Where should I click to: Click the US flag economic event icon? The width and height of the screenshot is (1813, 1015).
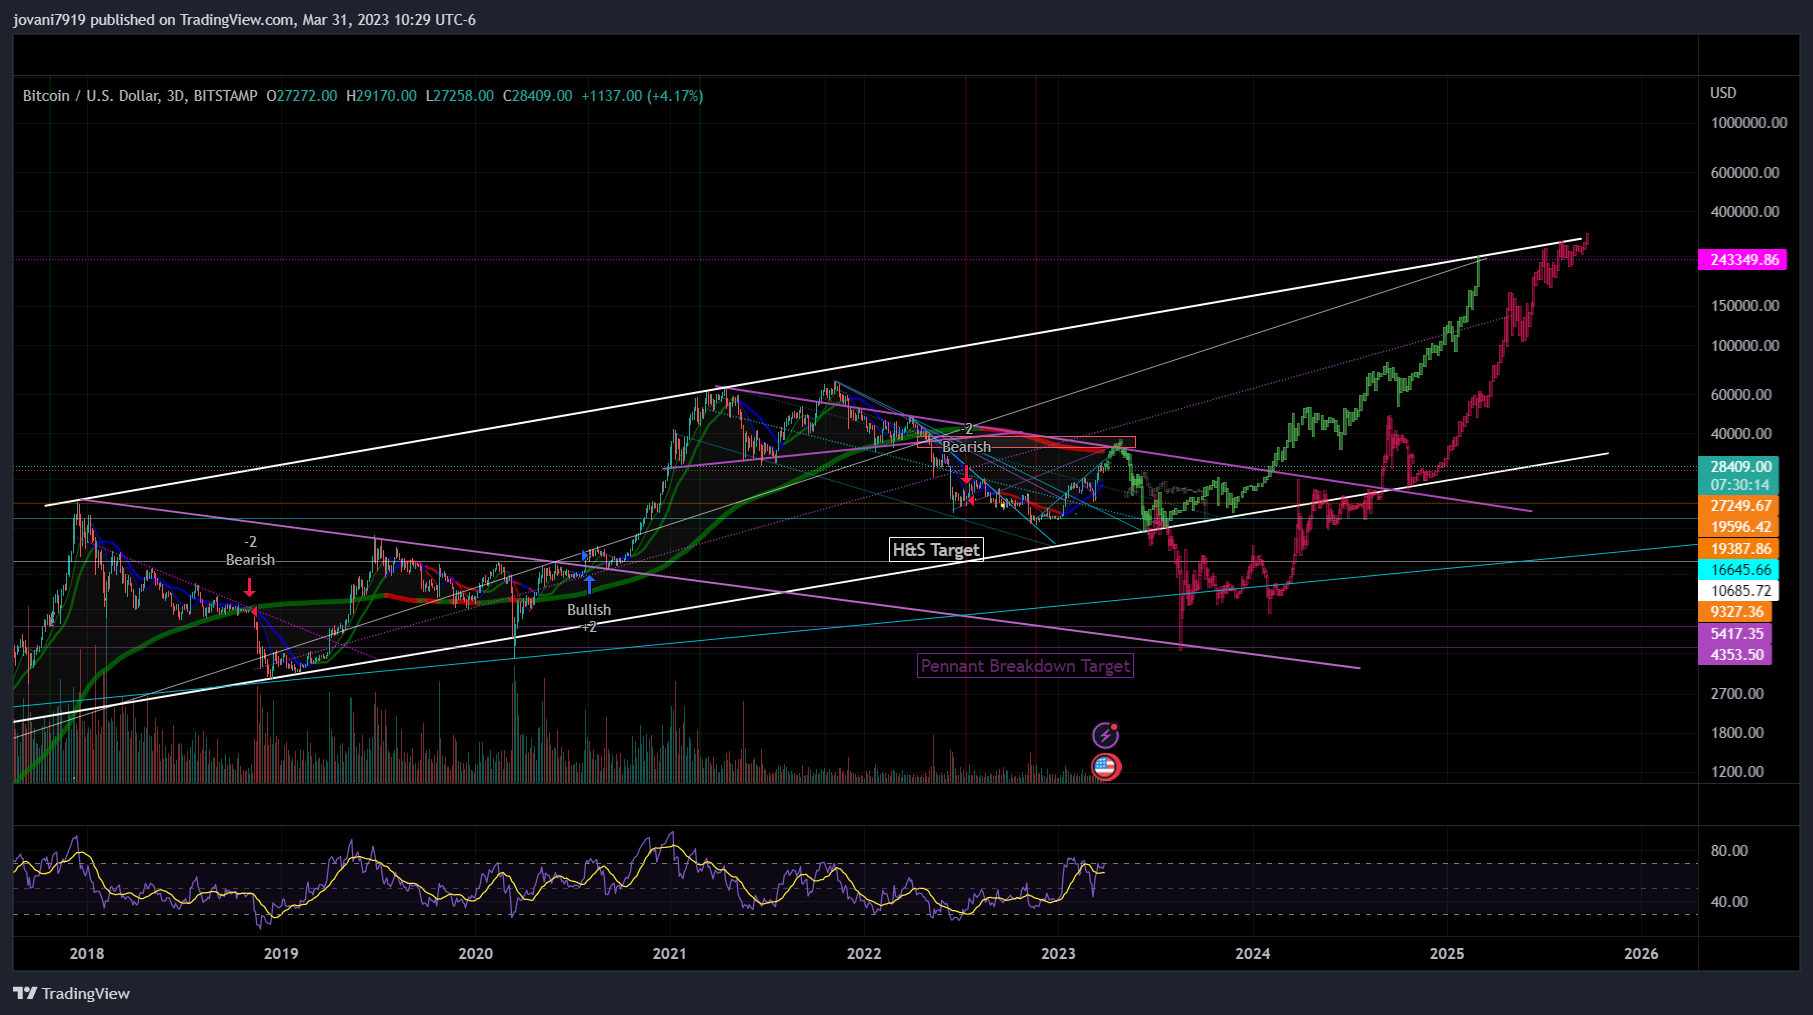tap(1105, 767)
